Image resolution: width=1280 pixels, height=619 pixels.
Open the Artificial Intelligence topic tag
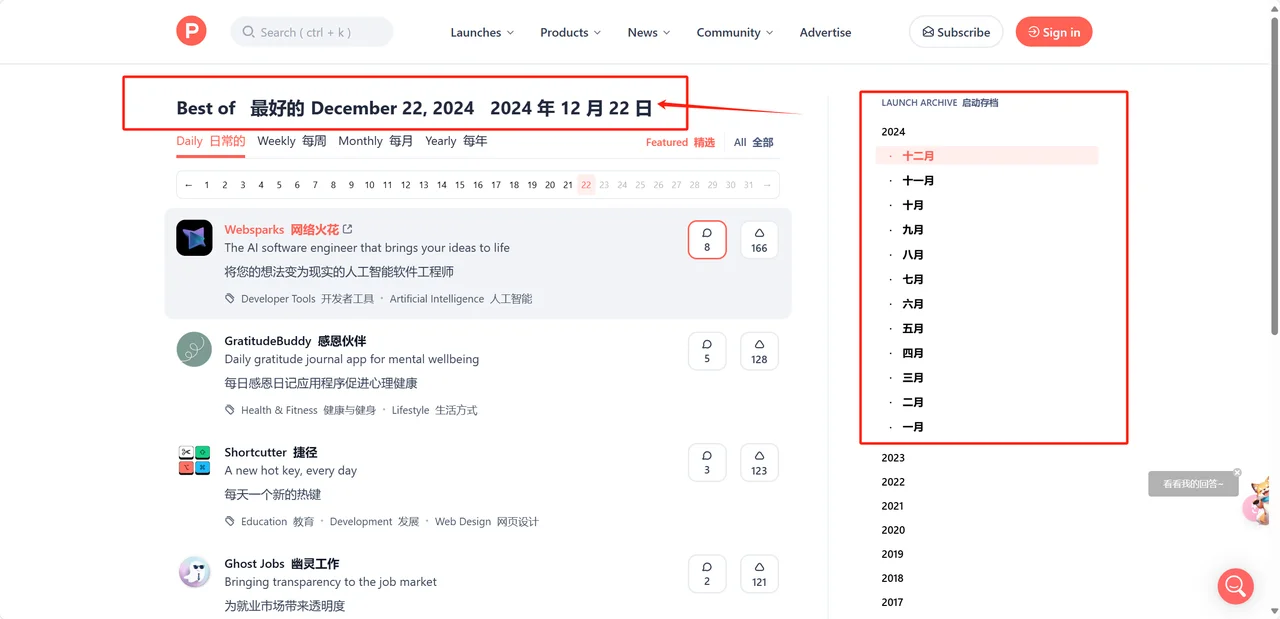[461, 299]
